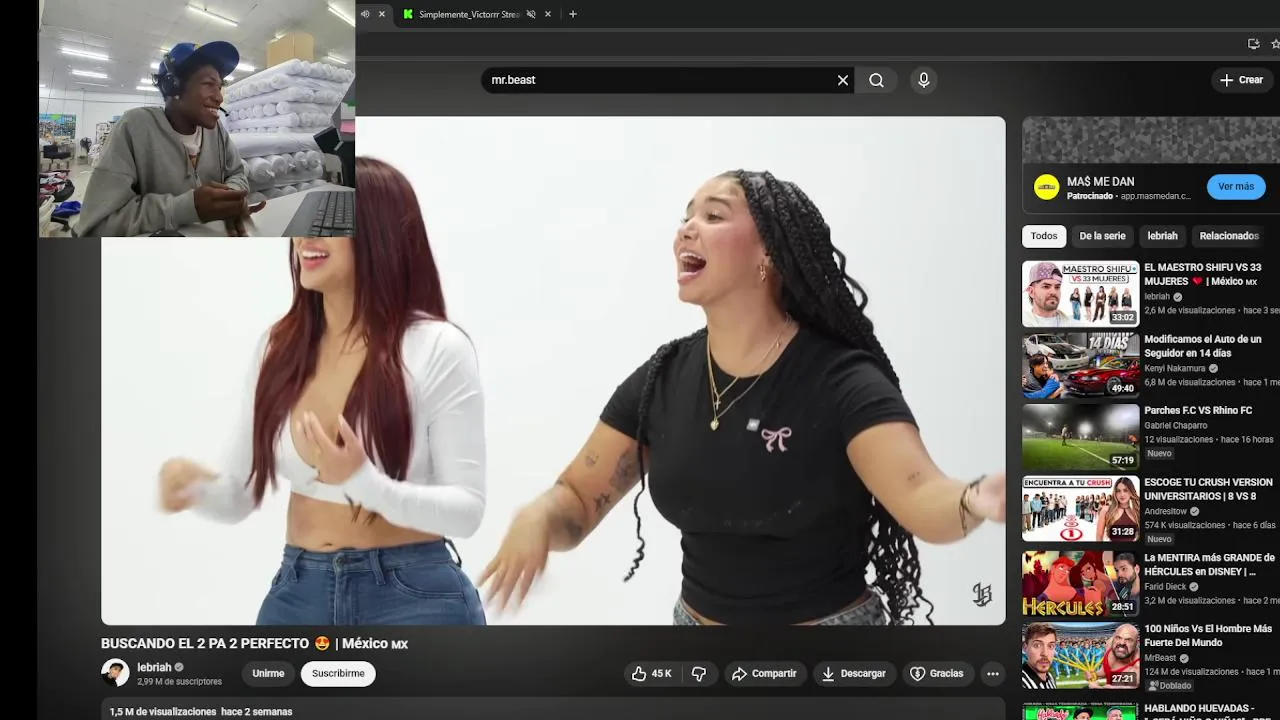Viewport: 1280px width, 720px height.
Task: Like the video showing 45 K
Action: [651, 674]
